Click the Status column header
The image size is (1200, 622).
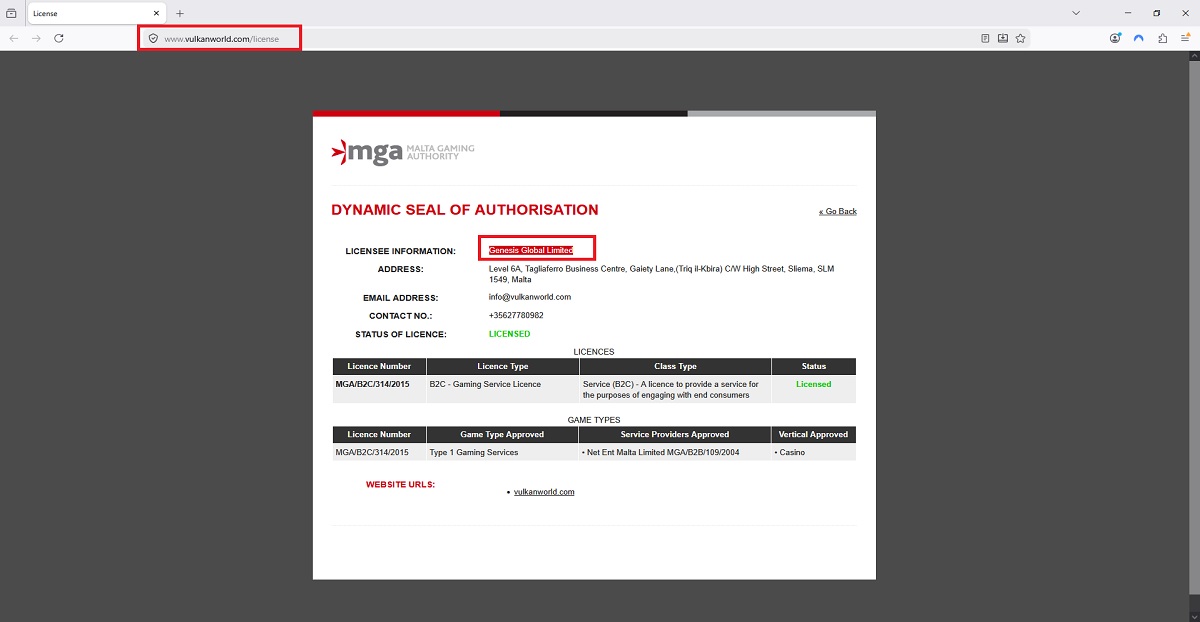pyautogui.click(x=814, y=366)
